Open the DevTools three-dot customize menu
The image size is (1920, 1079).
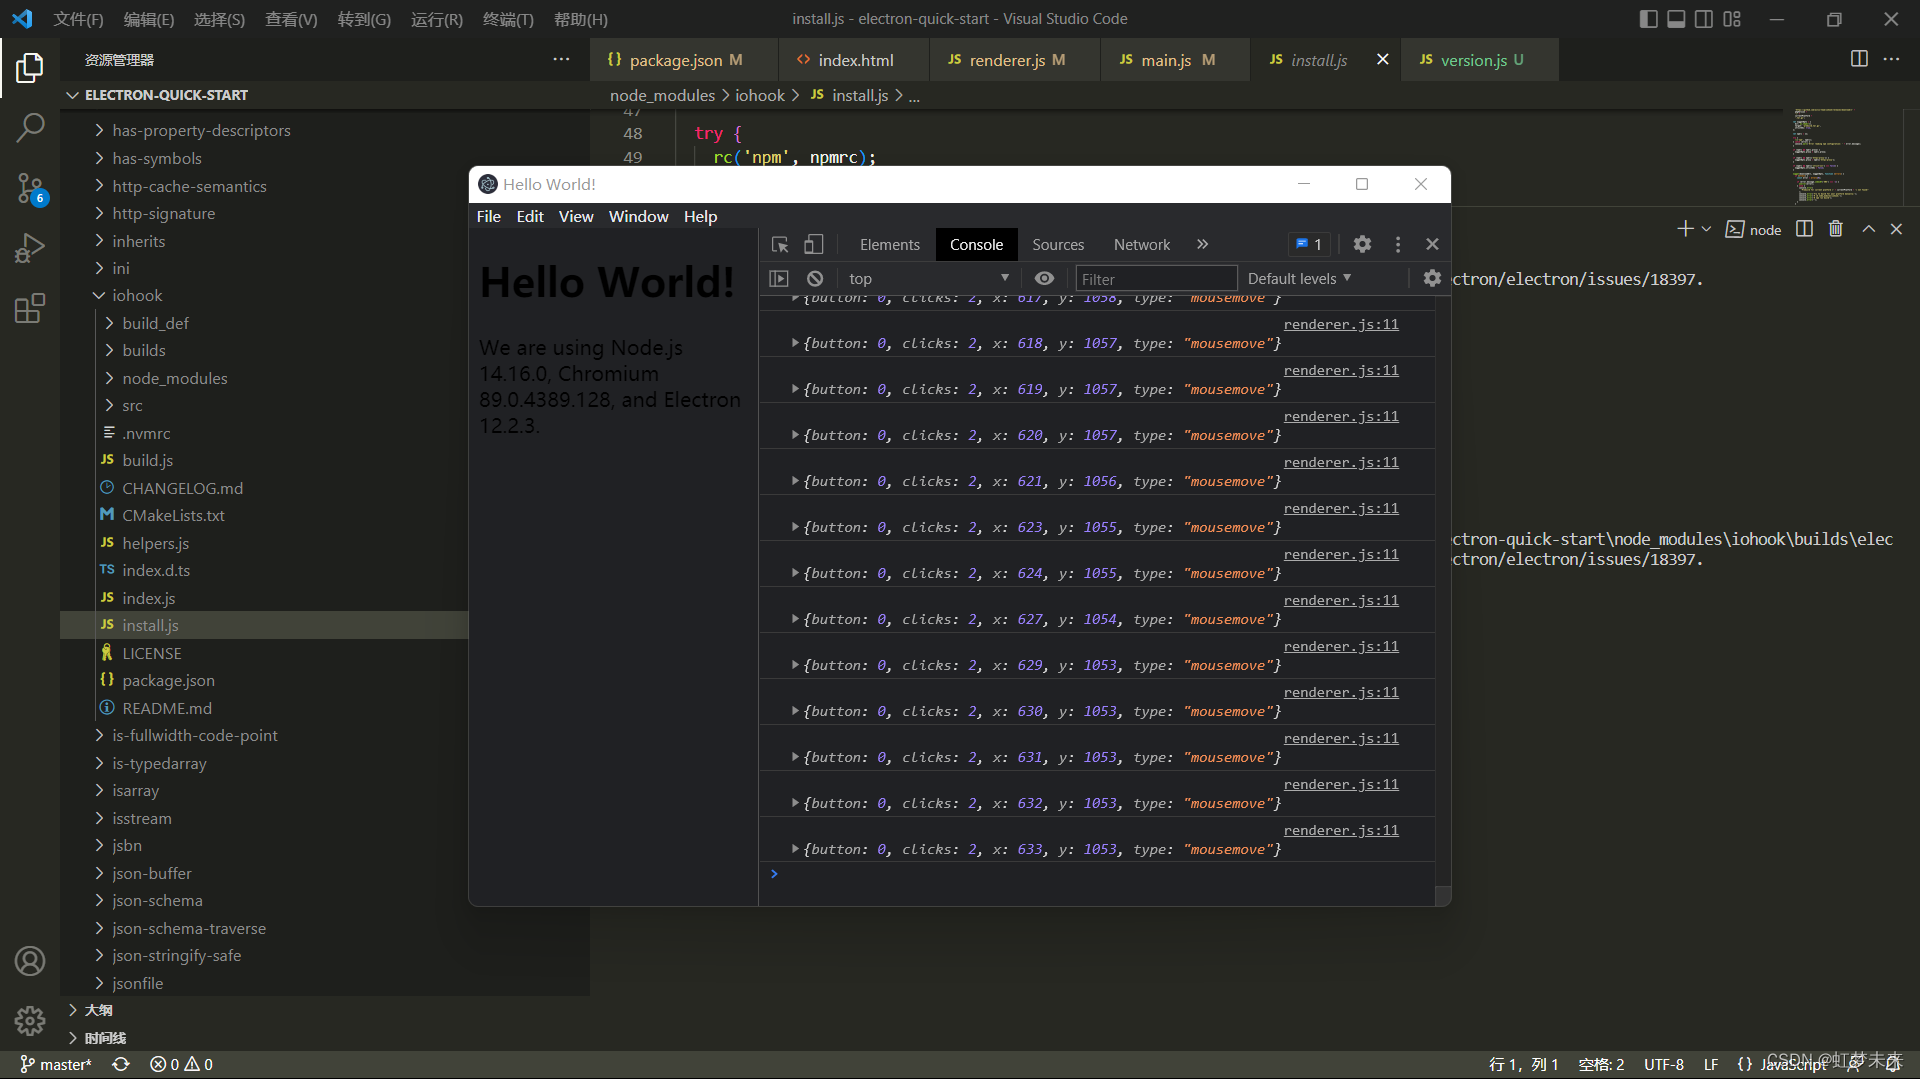coord(1398,244)
